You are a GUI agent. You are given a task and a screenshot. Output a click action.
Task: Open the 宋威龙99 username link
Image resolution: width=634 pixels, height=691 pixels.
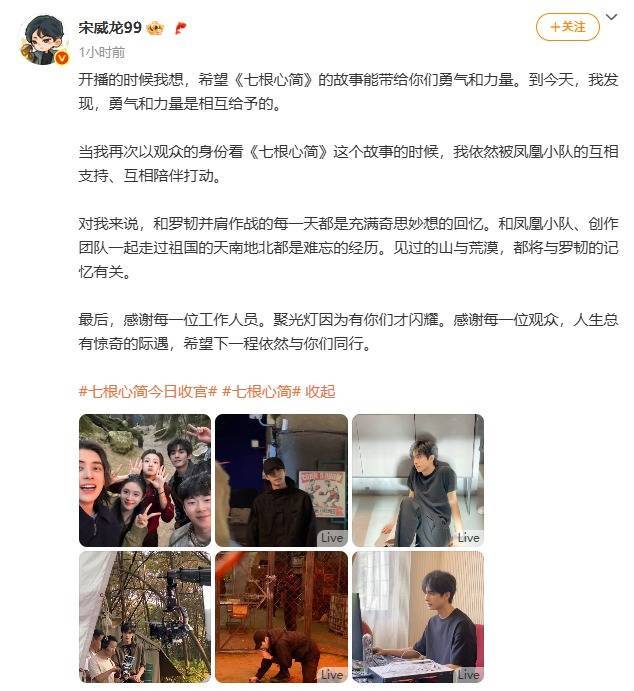[110, 28]
